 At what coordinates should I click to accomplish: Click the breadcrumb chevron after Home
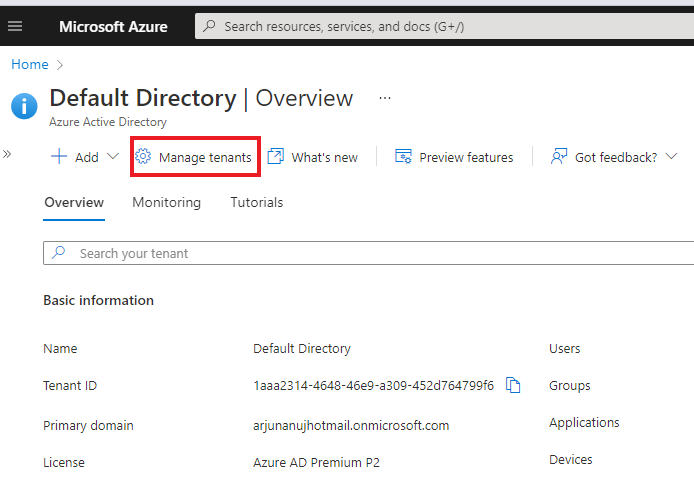pos(60,65)
